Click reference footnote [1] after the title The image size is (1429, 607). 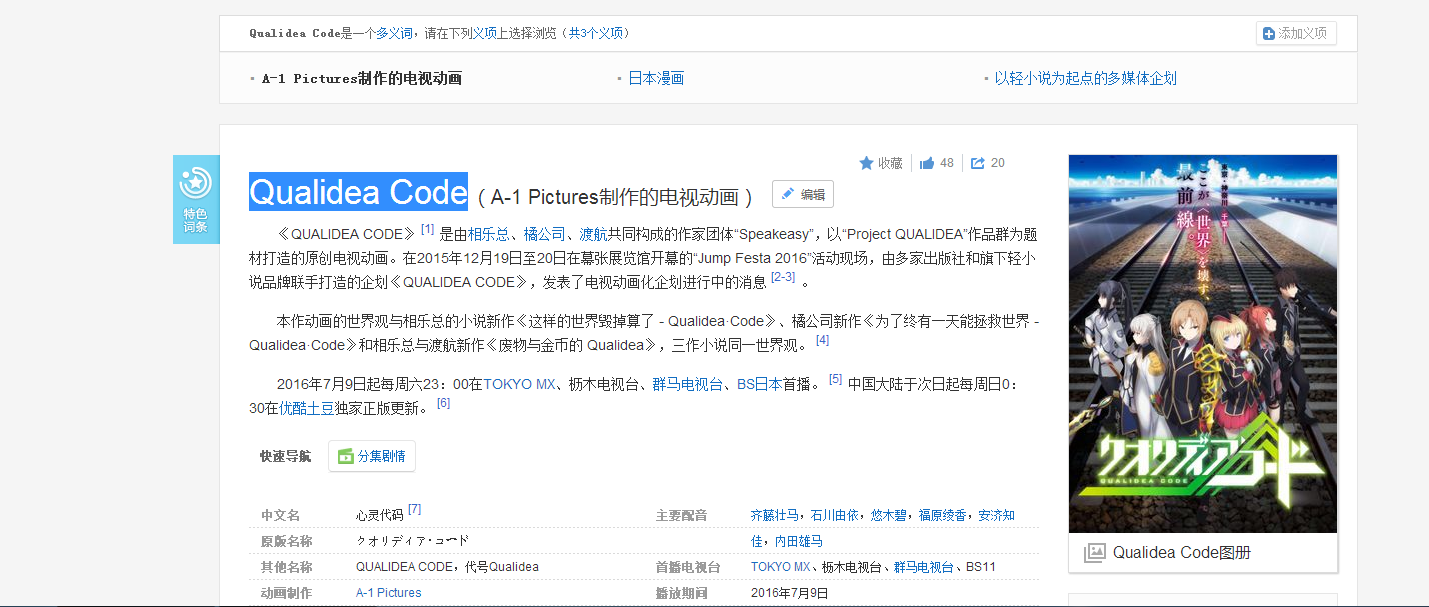coord(427,230)
